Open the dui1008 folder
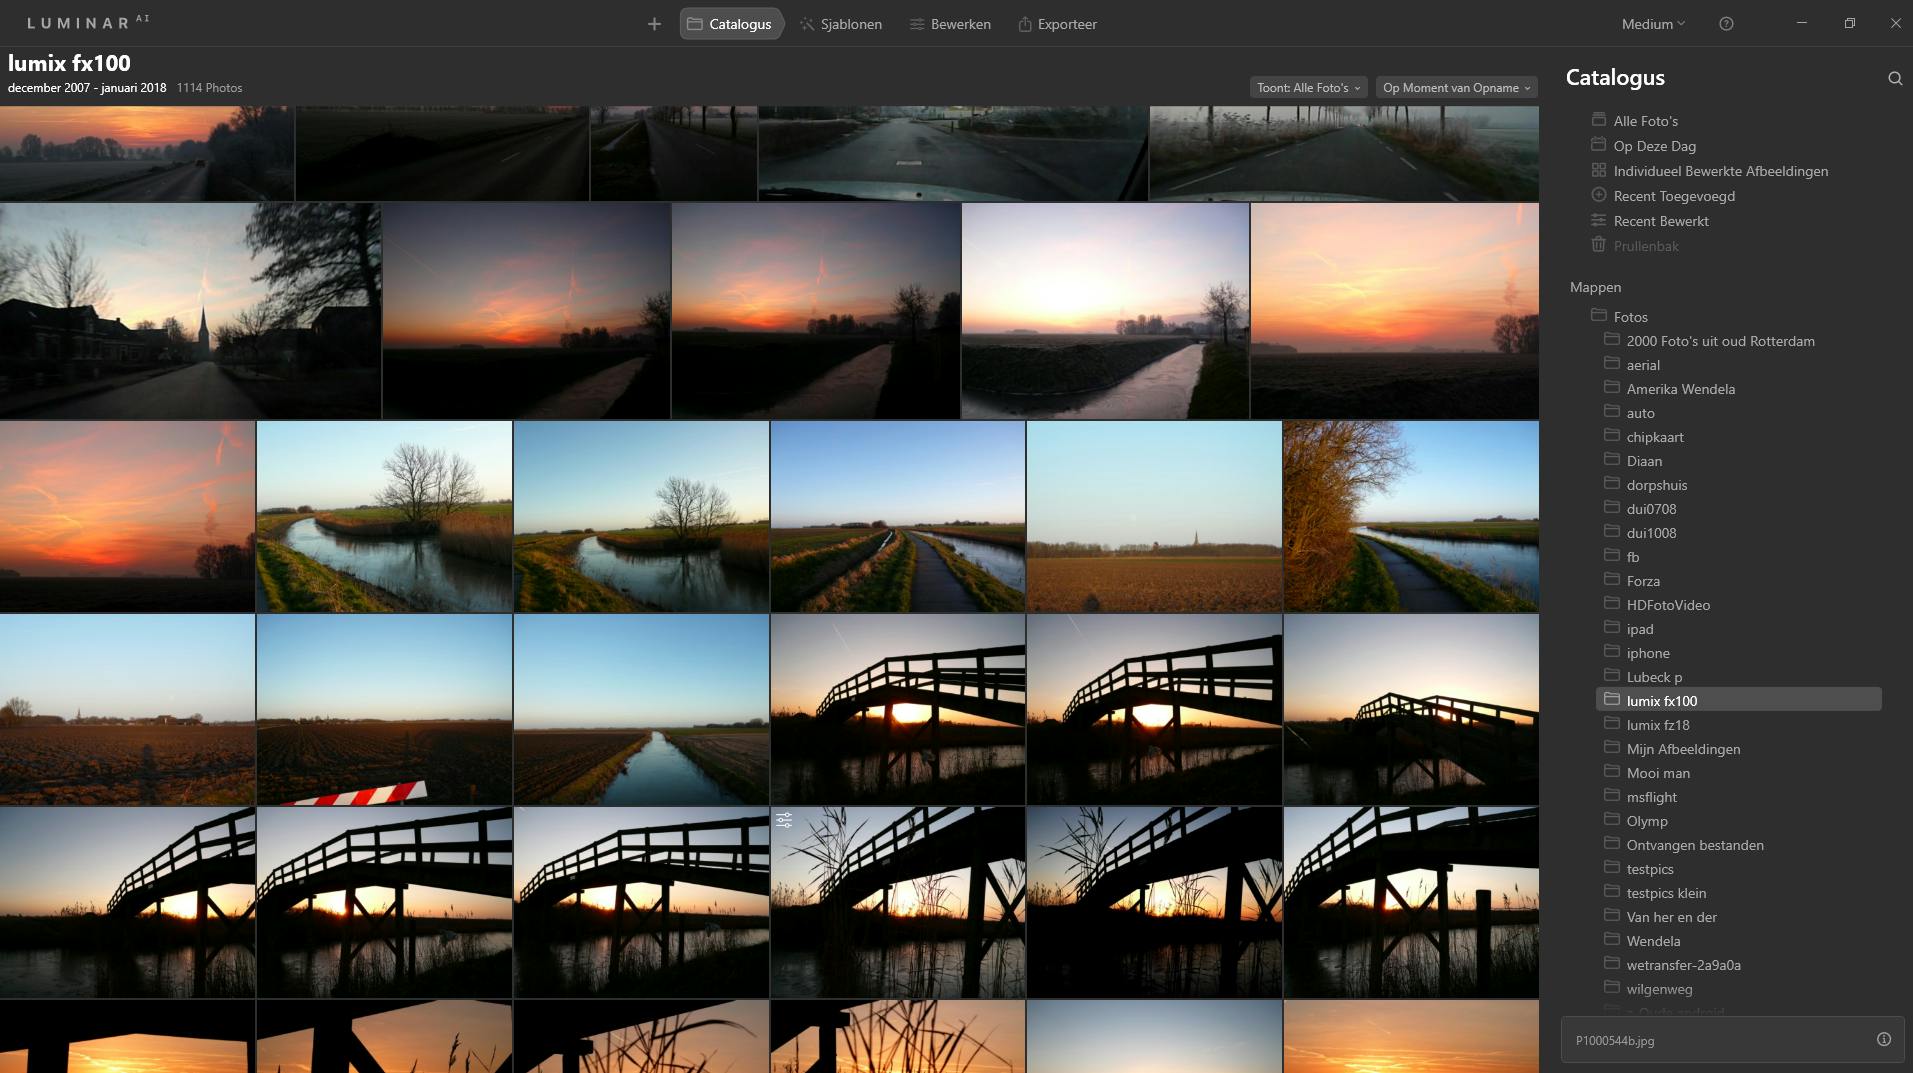The image size is (1913, 1073). [x=1651, y=533]
